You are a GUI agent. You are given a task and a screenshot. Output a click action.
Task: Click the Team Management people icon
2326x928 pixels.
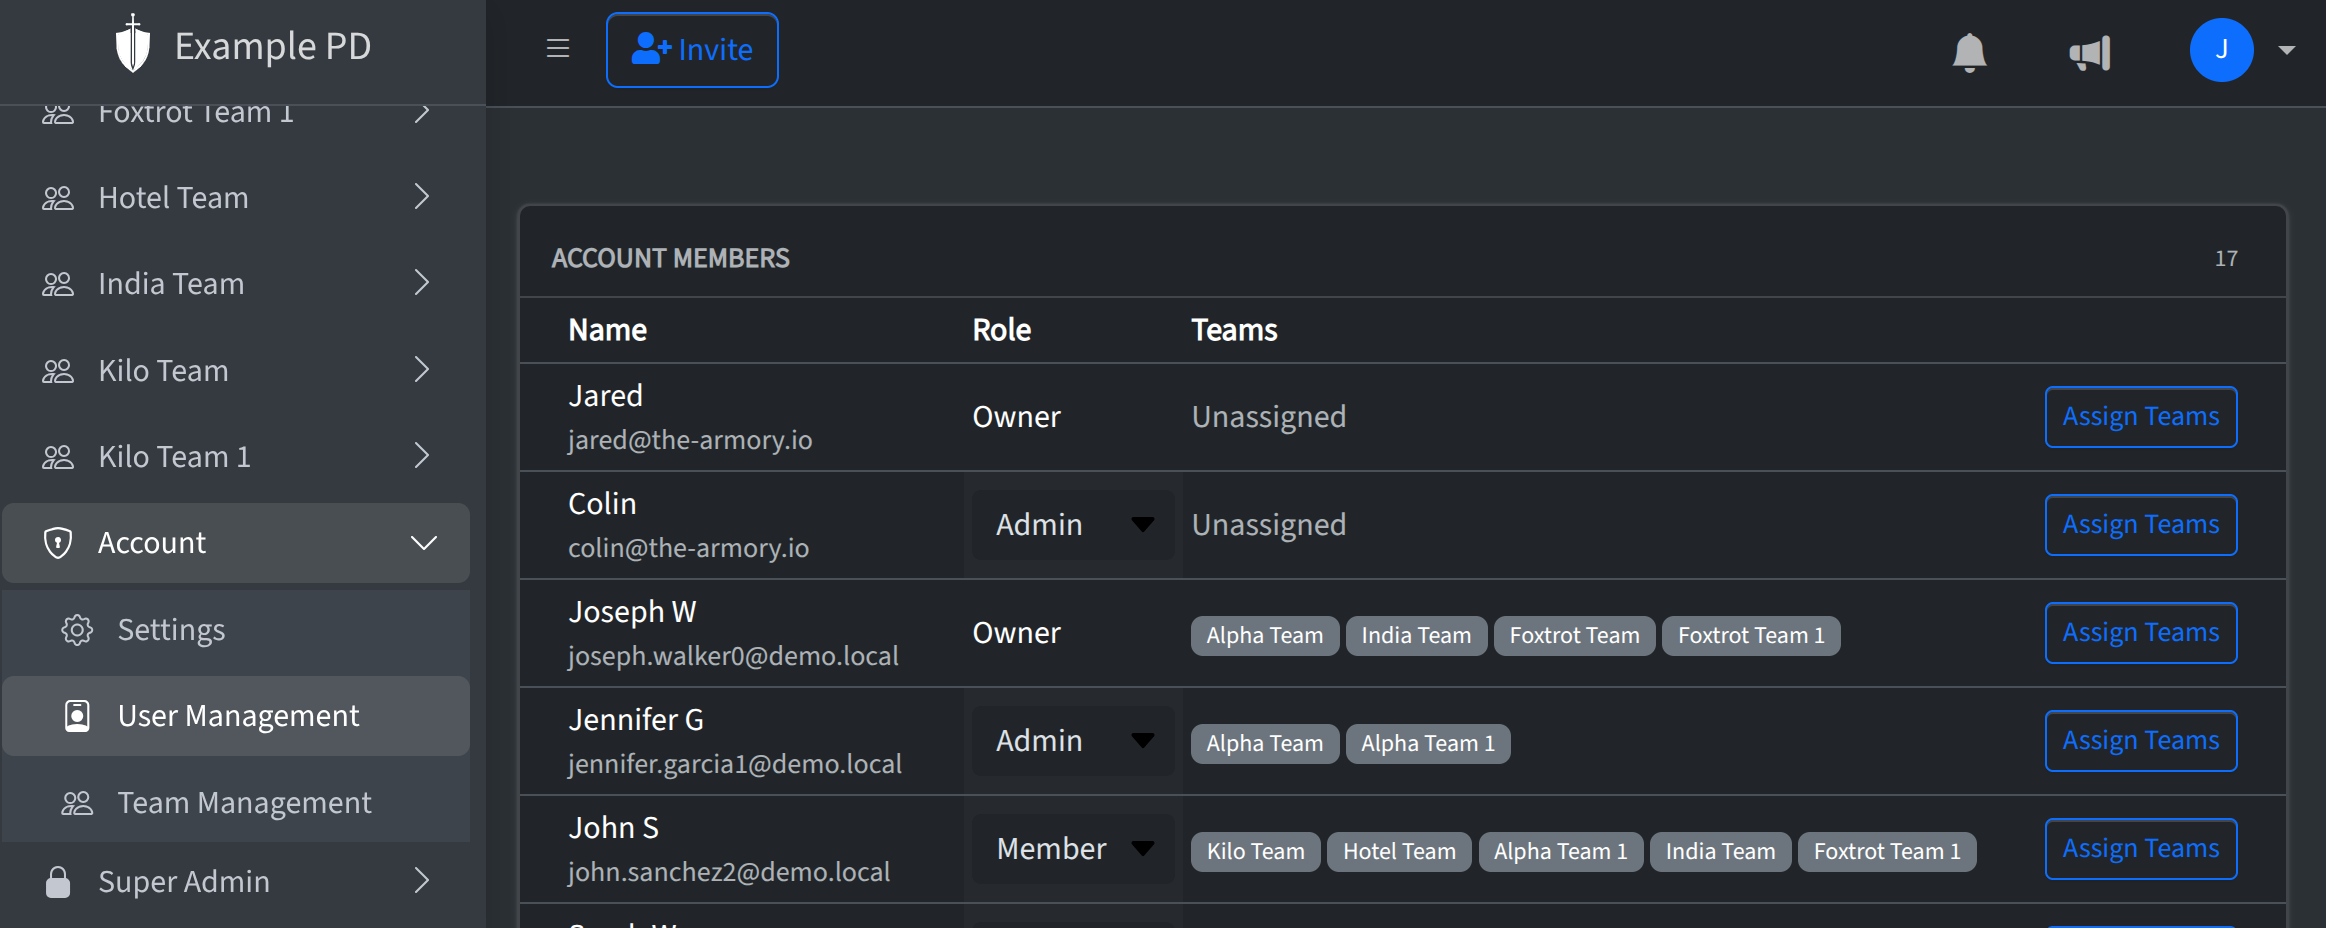coord(77,801)
